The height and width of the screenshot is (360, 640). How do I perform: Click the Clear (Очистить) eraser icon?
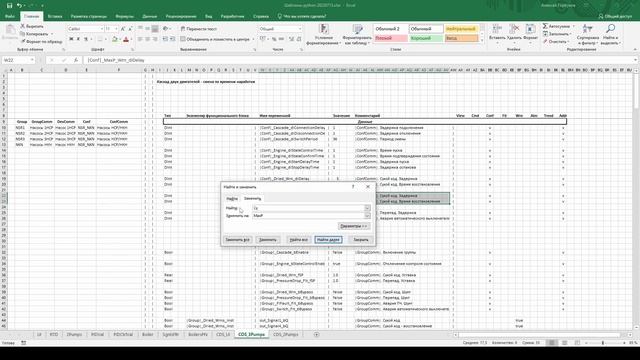pos(545,41)
